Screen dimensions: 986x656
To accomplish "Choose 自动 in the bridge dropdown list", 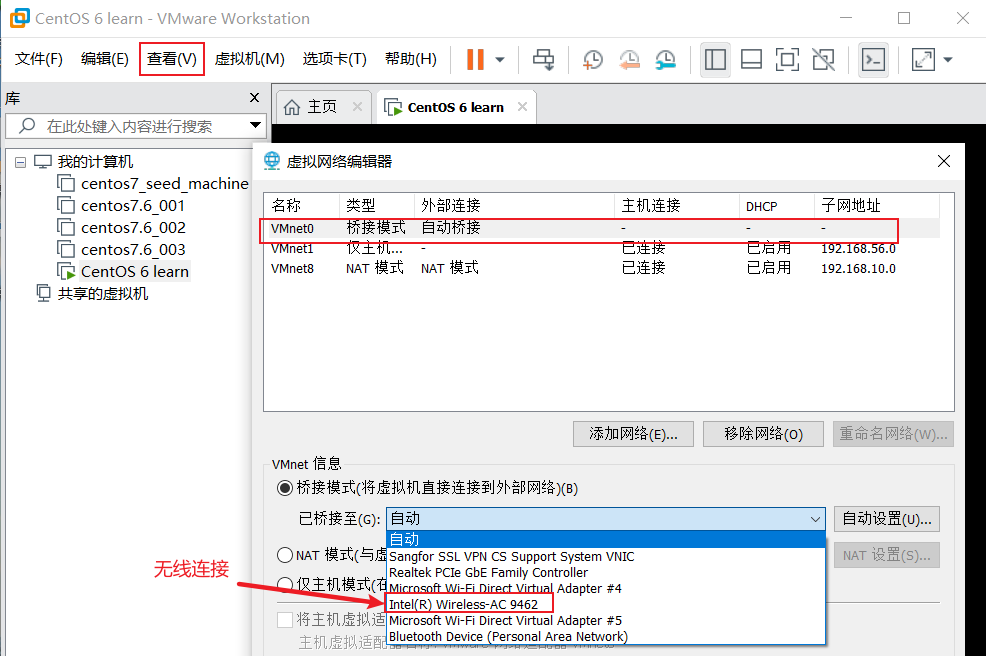I will click(606, 540).
